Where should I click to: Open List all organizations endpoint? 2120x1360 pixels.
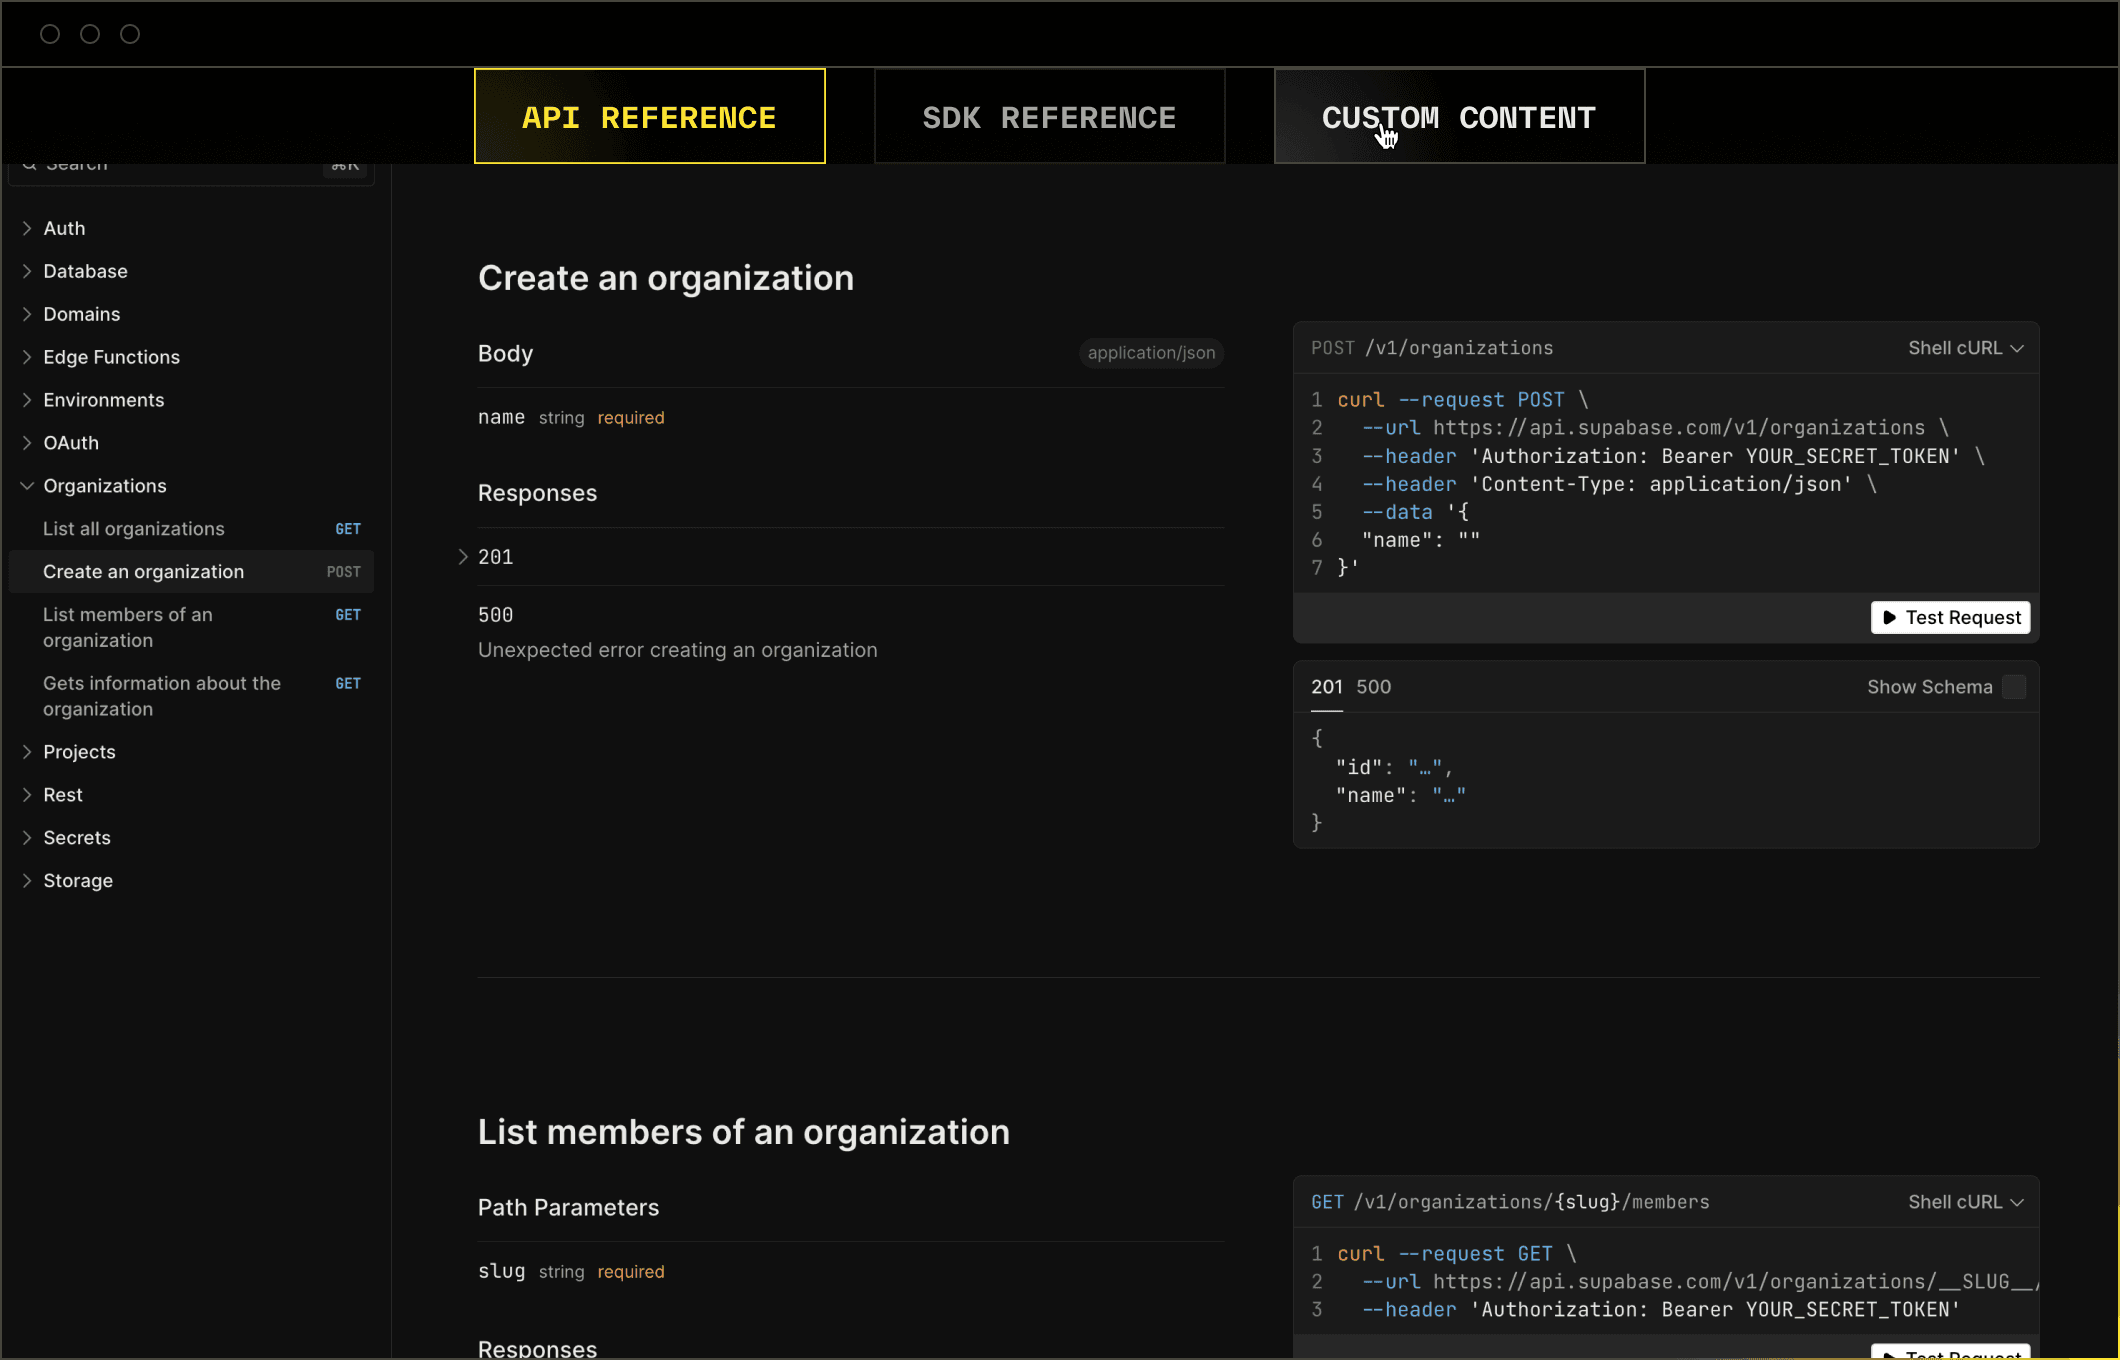pos(190,529)
